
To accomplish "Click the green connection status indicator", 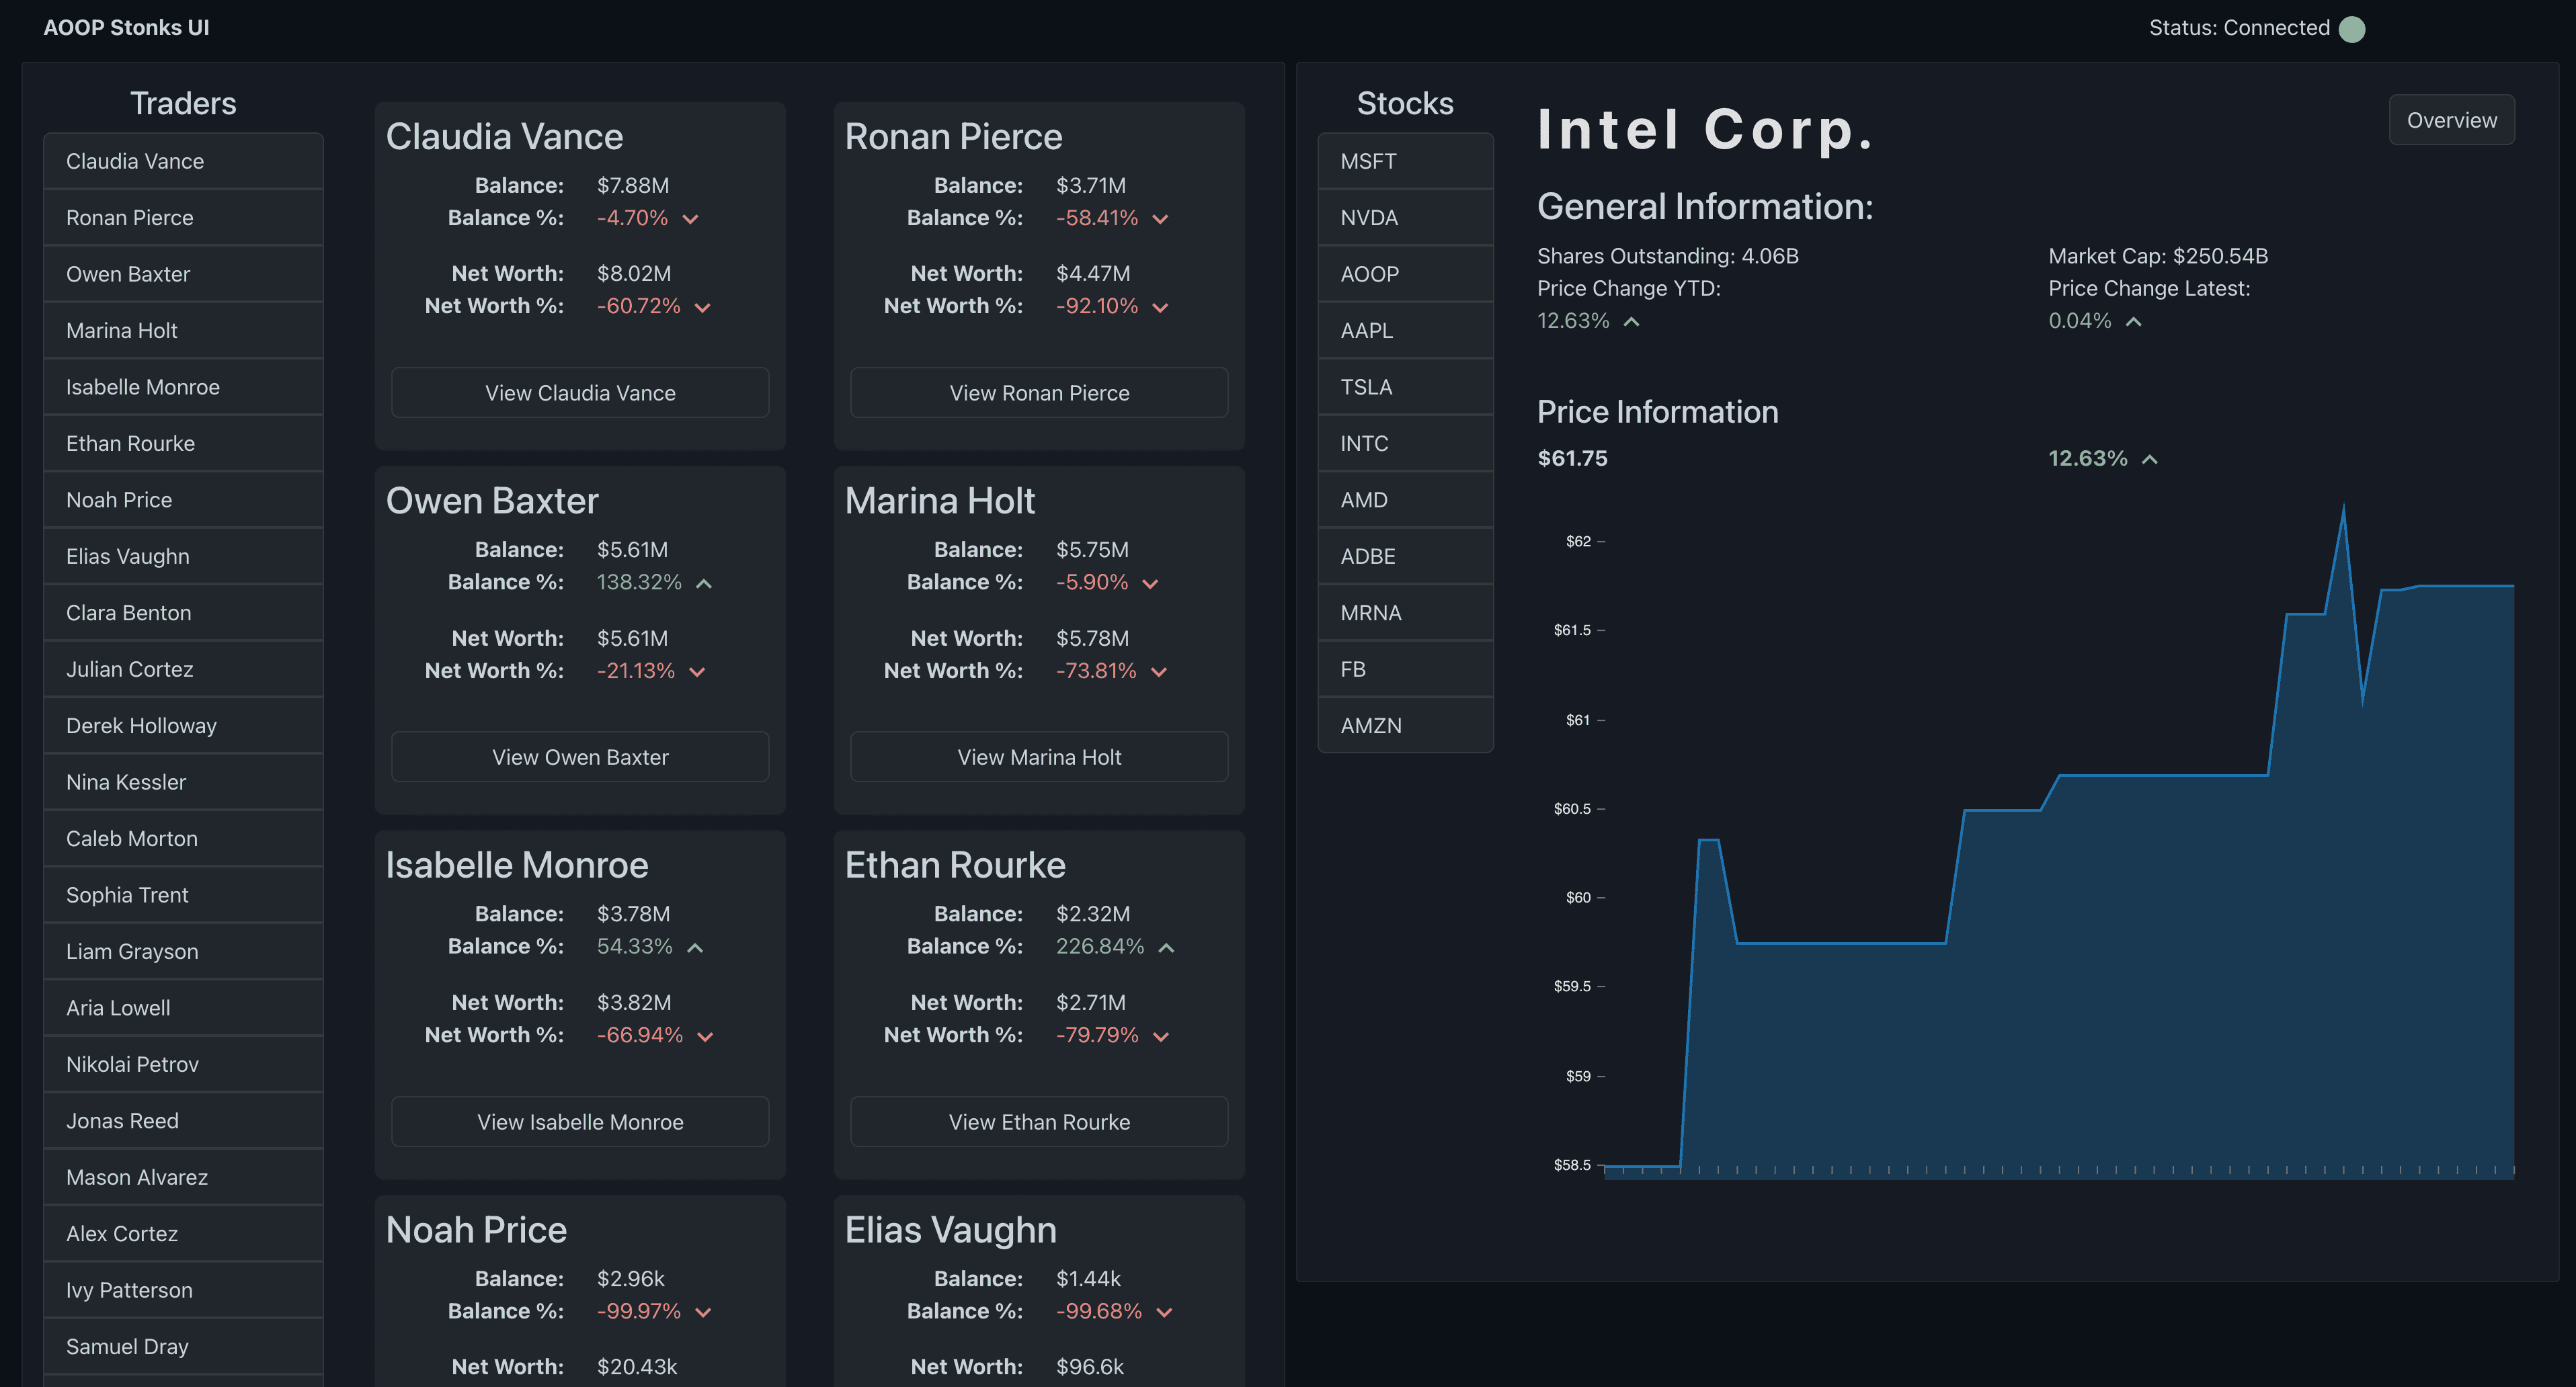I will click(x=2351, y=28).
